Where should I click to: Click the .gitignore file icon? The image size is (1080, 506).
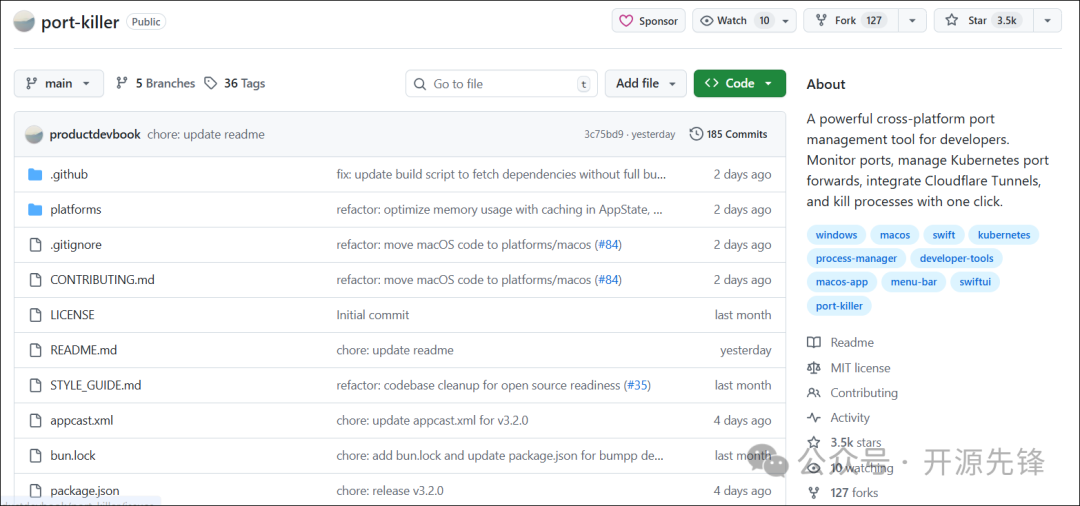35,244
